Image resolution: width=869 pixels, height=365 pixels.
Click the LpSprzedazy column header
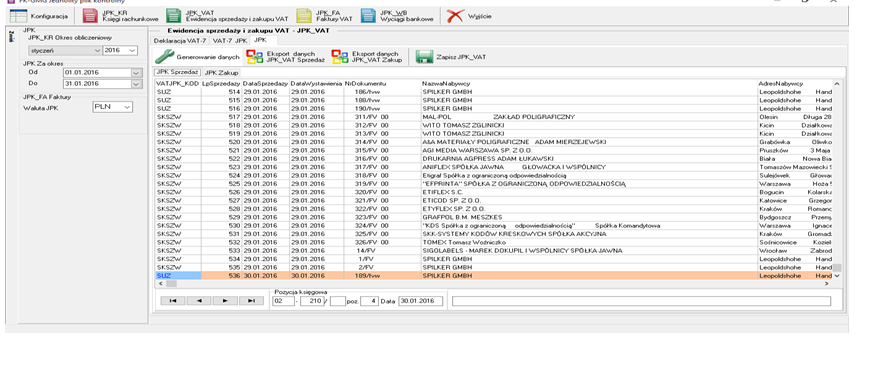(x=221, y=83)
